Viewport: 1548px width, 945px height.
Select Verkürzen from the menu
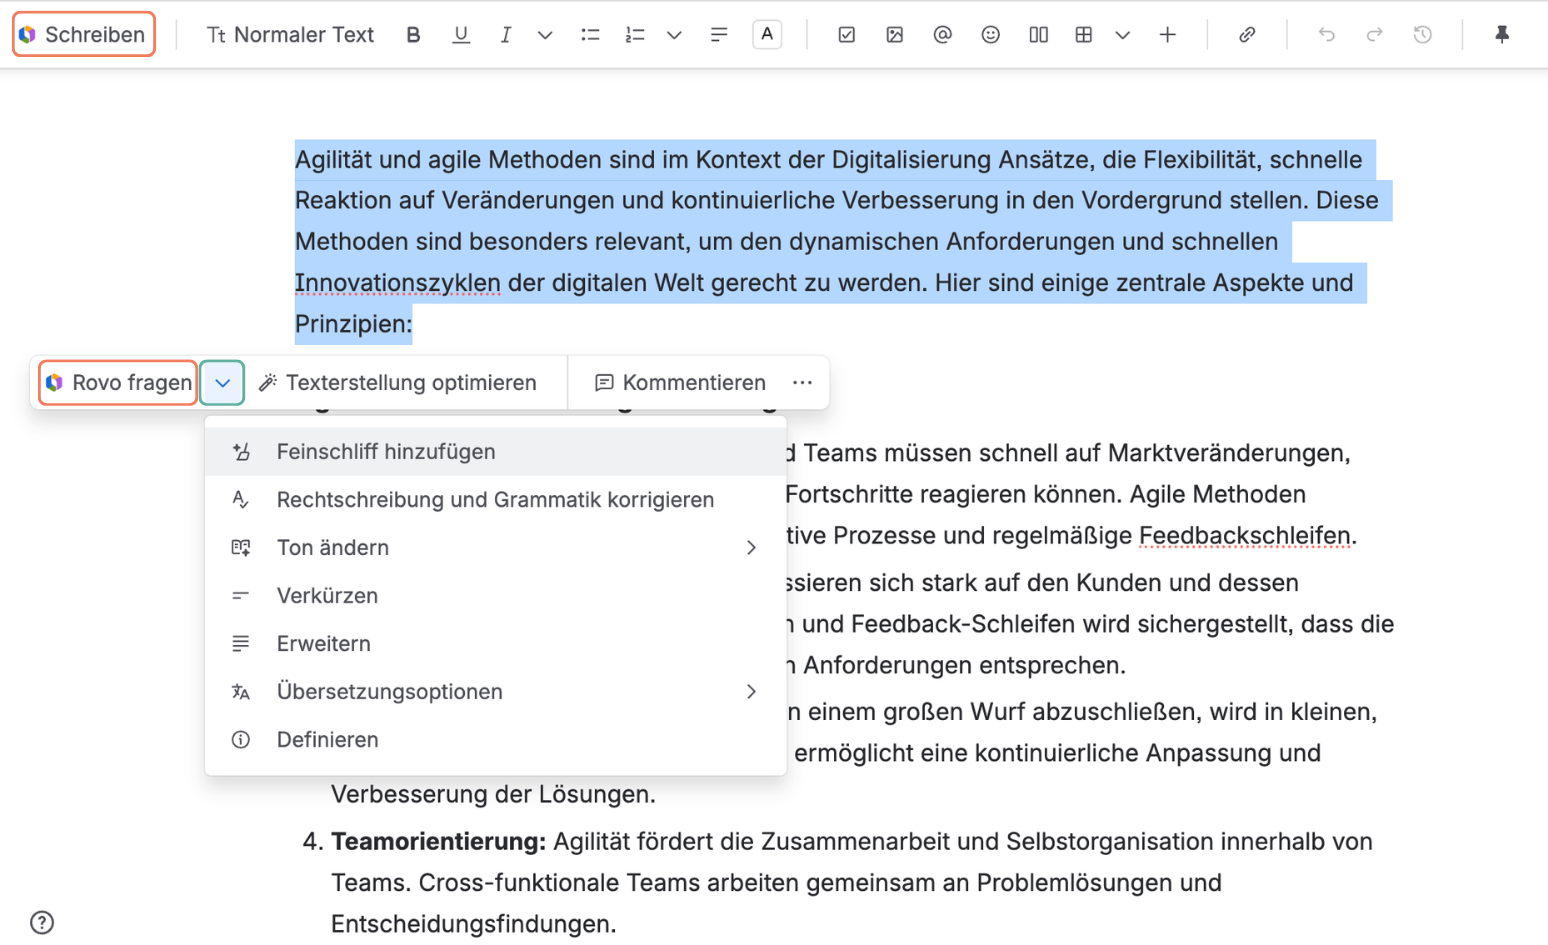[x=495, y=596]
